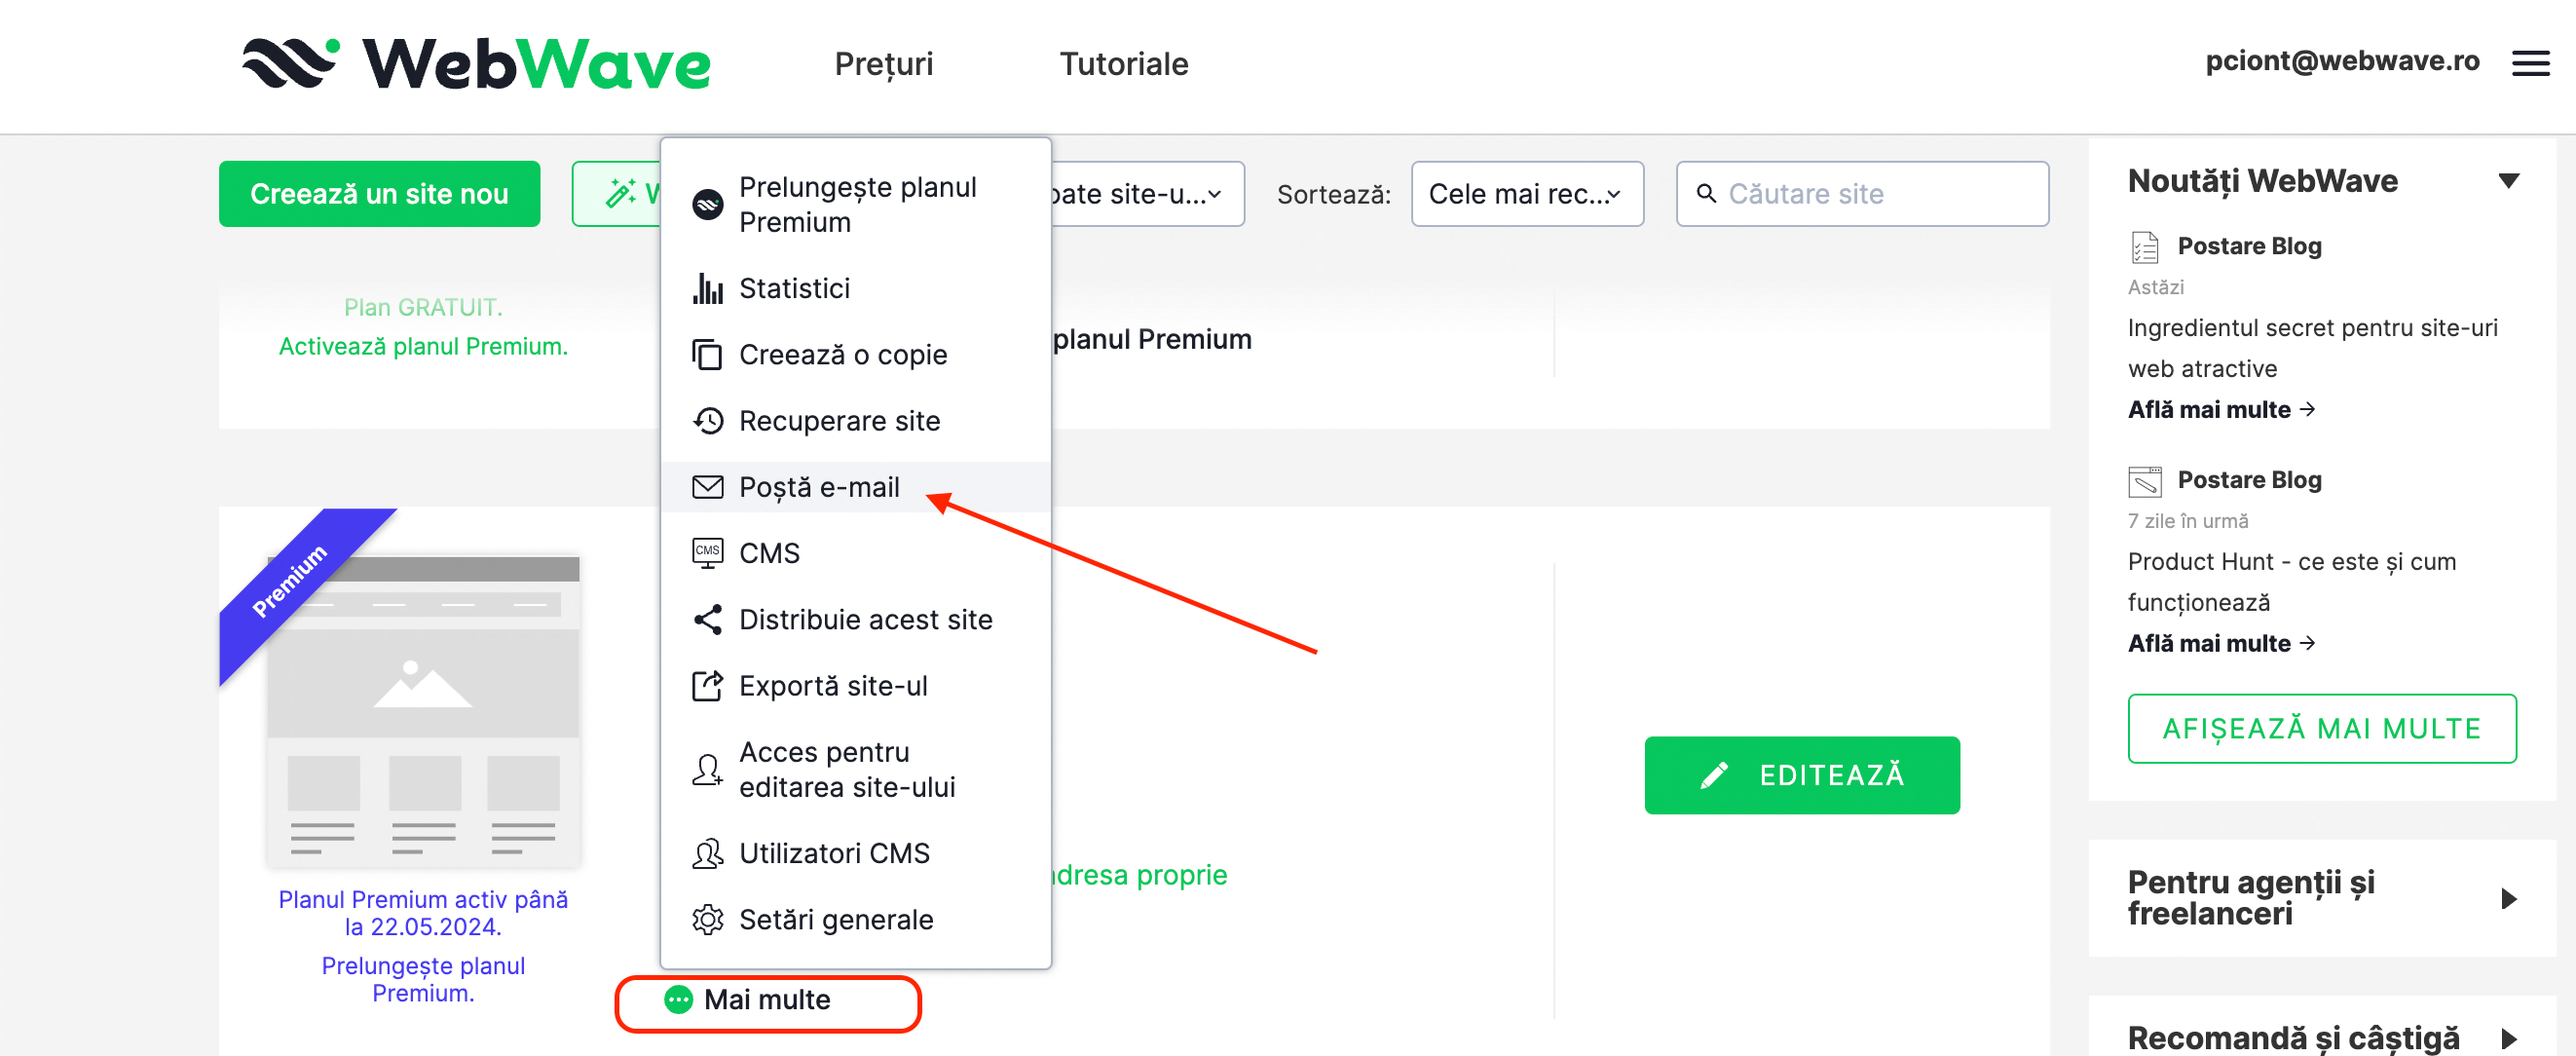
Task: Click the WebWave logo
Action: point(476,64)
